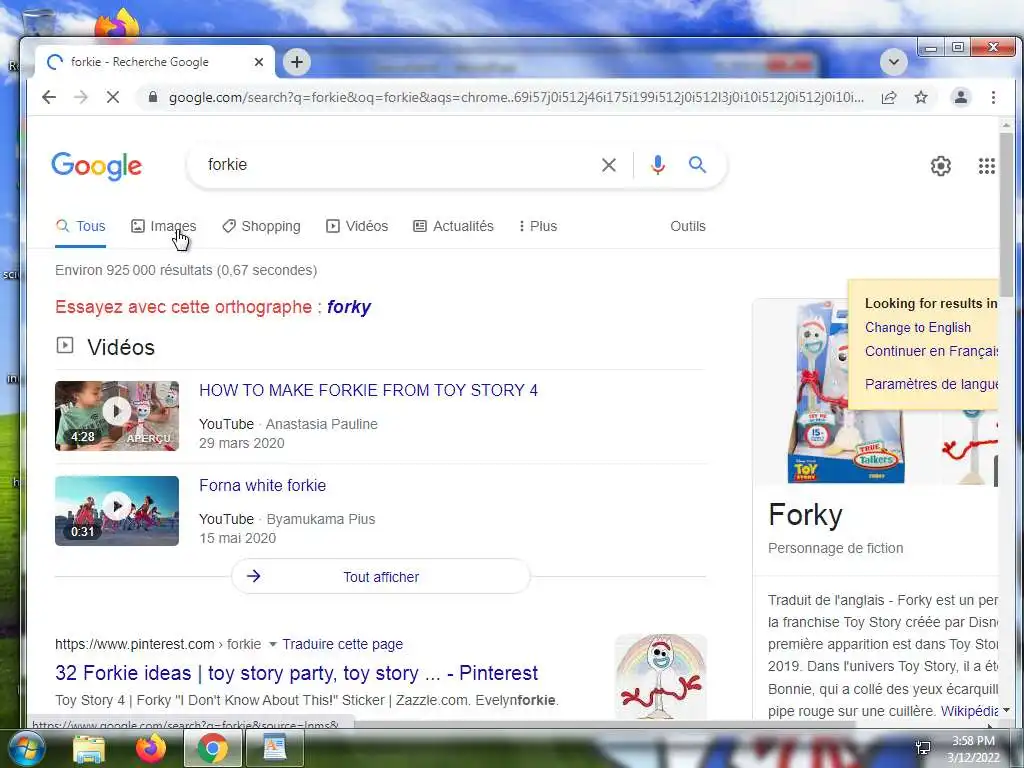
Task: Click the tab search chevron button
Action: click(893, 62)
